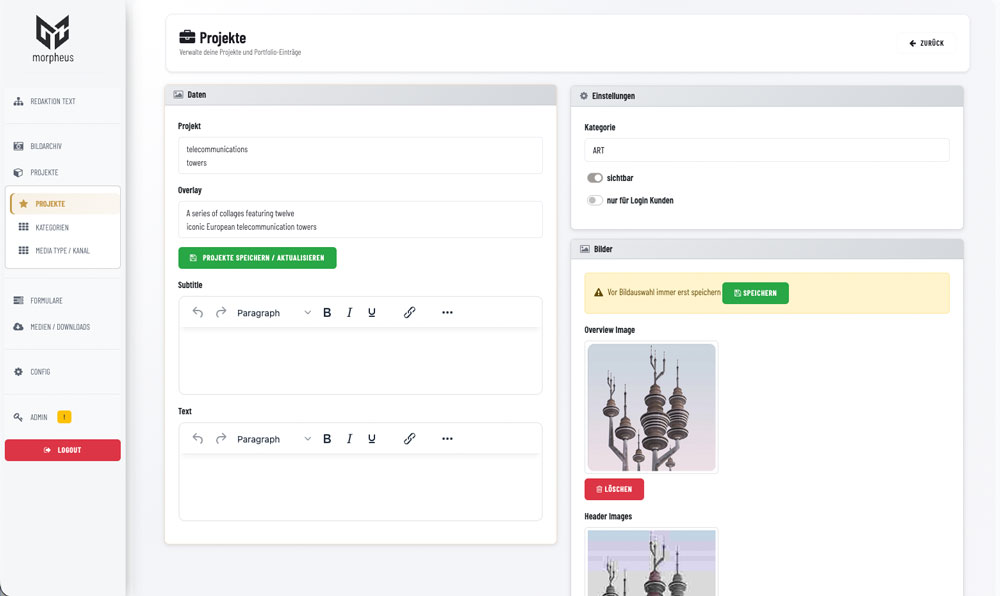This screenshot has height=596, width=1000.
Task: Click the morpheus logo
Action: [54, 39]
